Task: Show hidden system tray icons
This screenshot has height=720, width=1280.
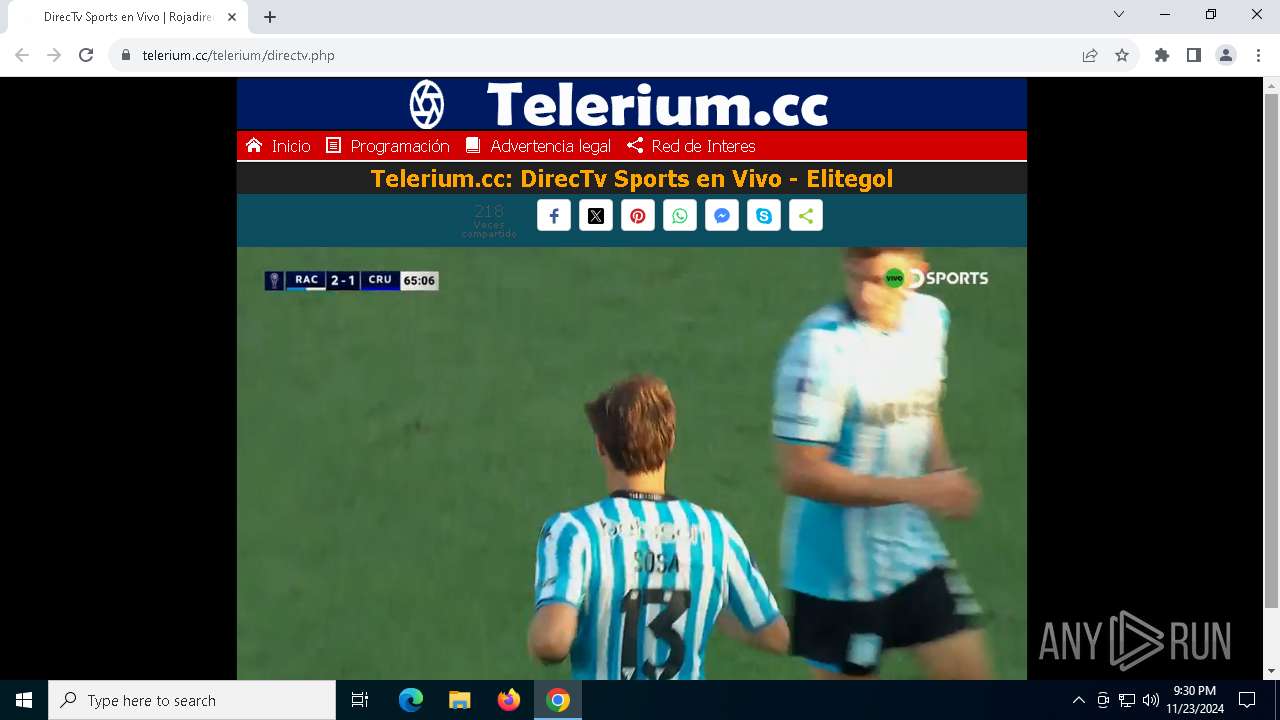Action: click(x=1078, y=700)
